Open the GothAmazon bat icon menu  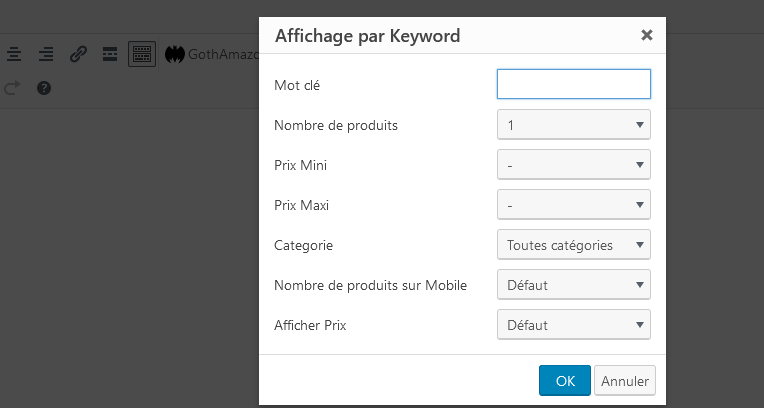174,54
